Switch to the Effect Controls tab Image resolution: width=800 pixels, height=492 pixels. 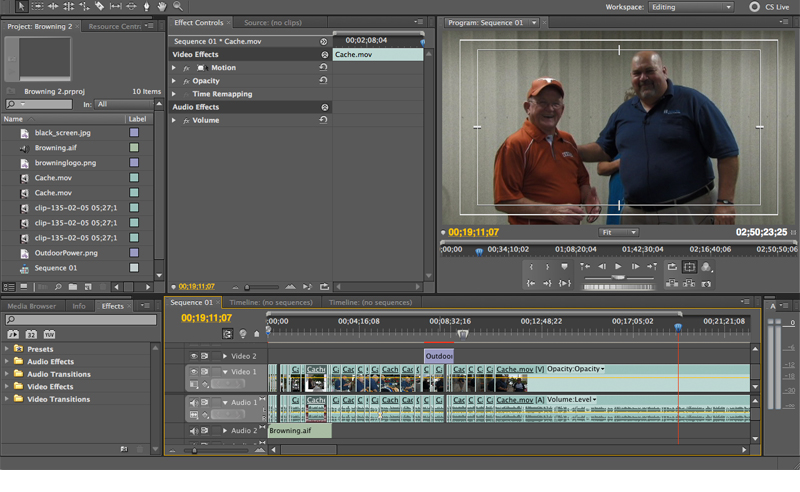(199, 22)
